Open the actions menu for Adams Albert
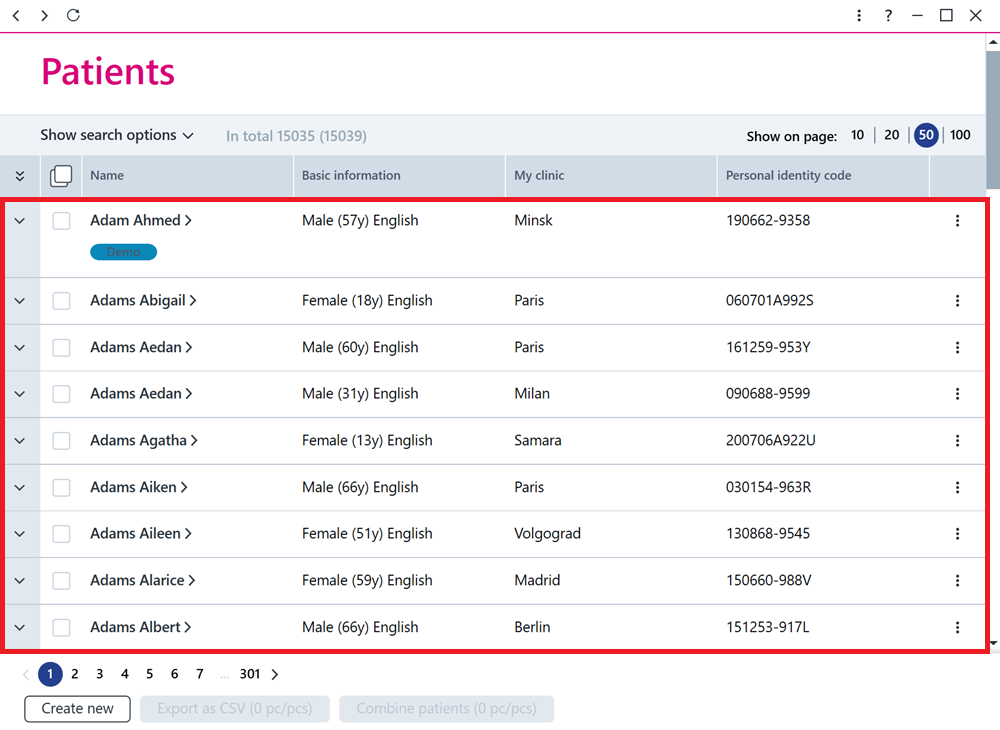The height and width of the screenshot is (730, 1000). (x=957, y=627)
